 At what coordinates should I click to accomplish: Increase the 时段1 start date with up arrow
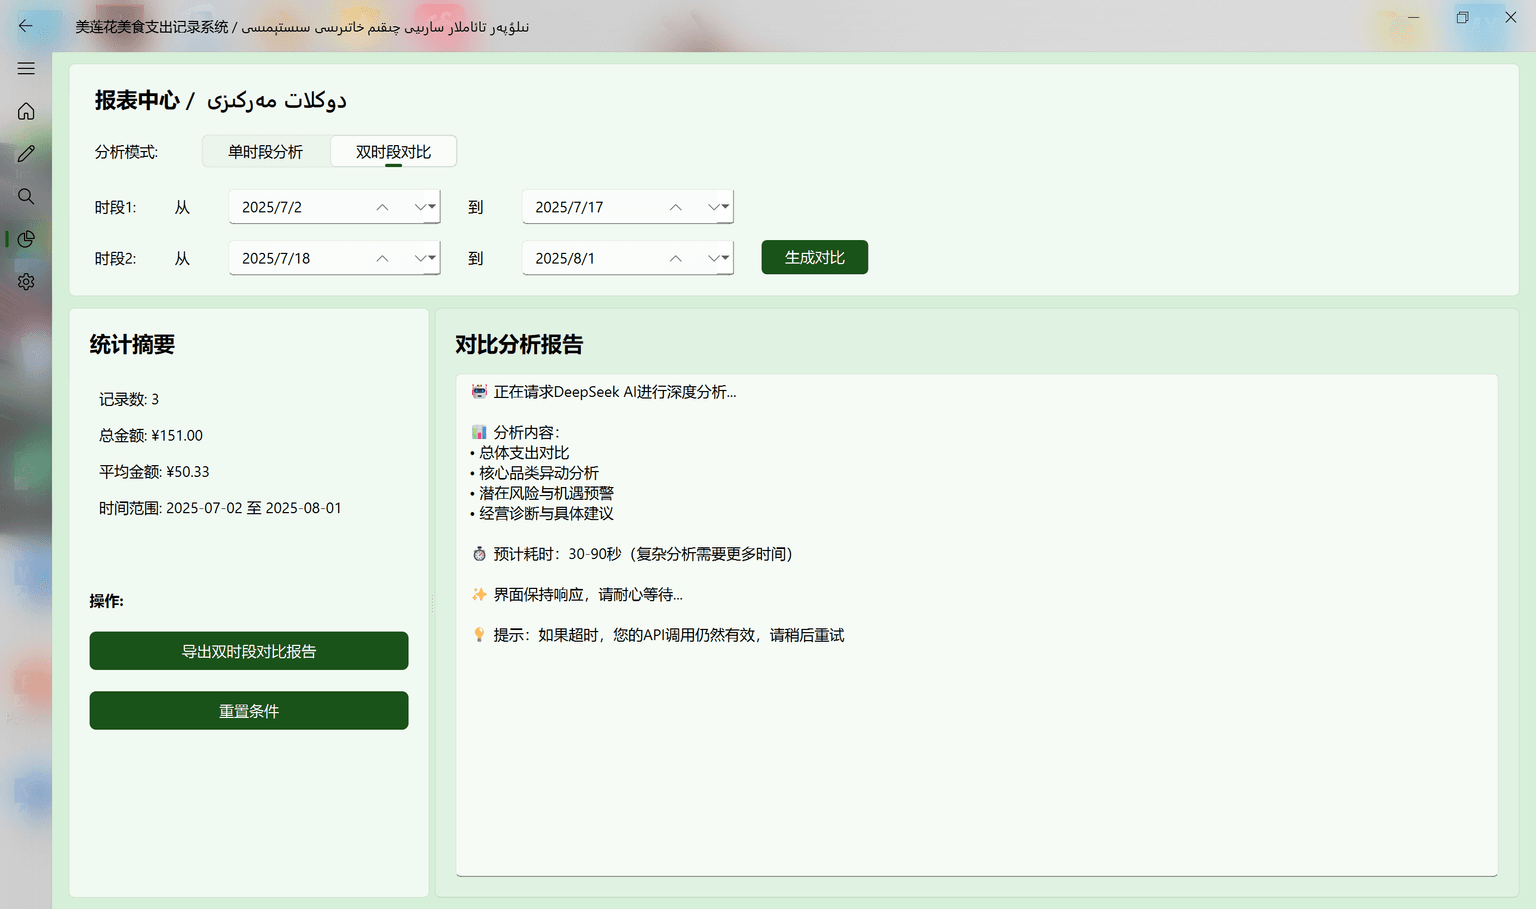[x=382, y=207]
